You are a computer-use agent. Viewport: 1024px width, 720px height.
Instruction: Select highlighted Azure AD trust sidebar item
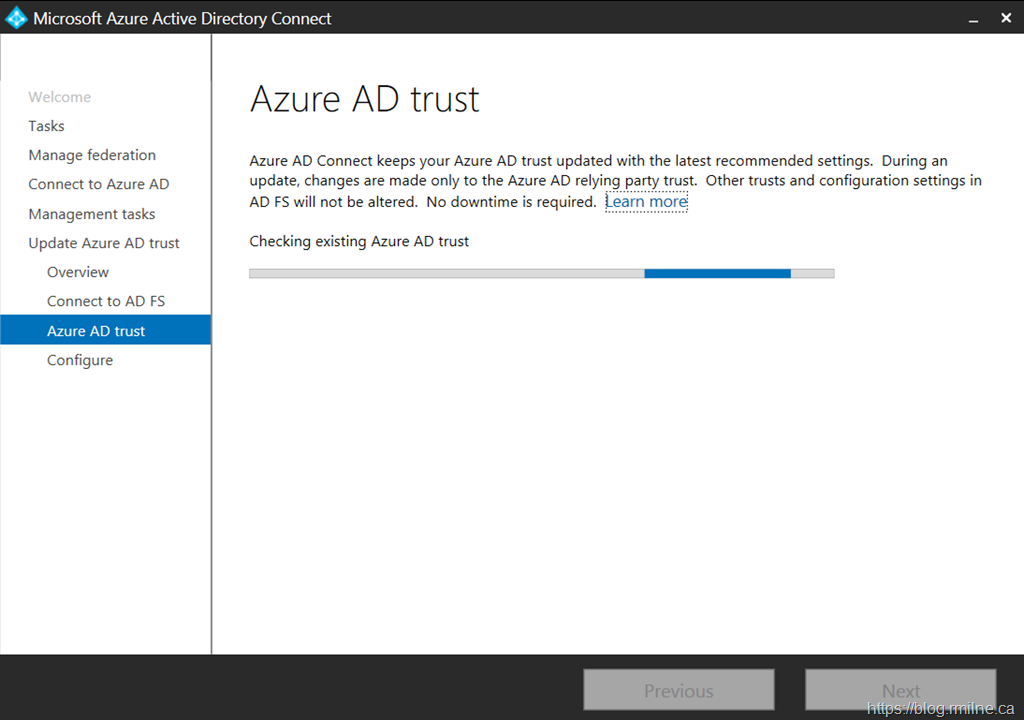[96, 331]
